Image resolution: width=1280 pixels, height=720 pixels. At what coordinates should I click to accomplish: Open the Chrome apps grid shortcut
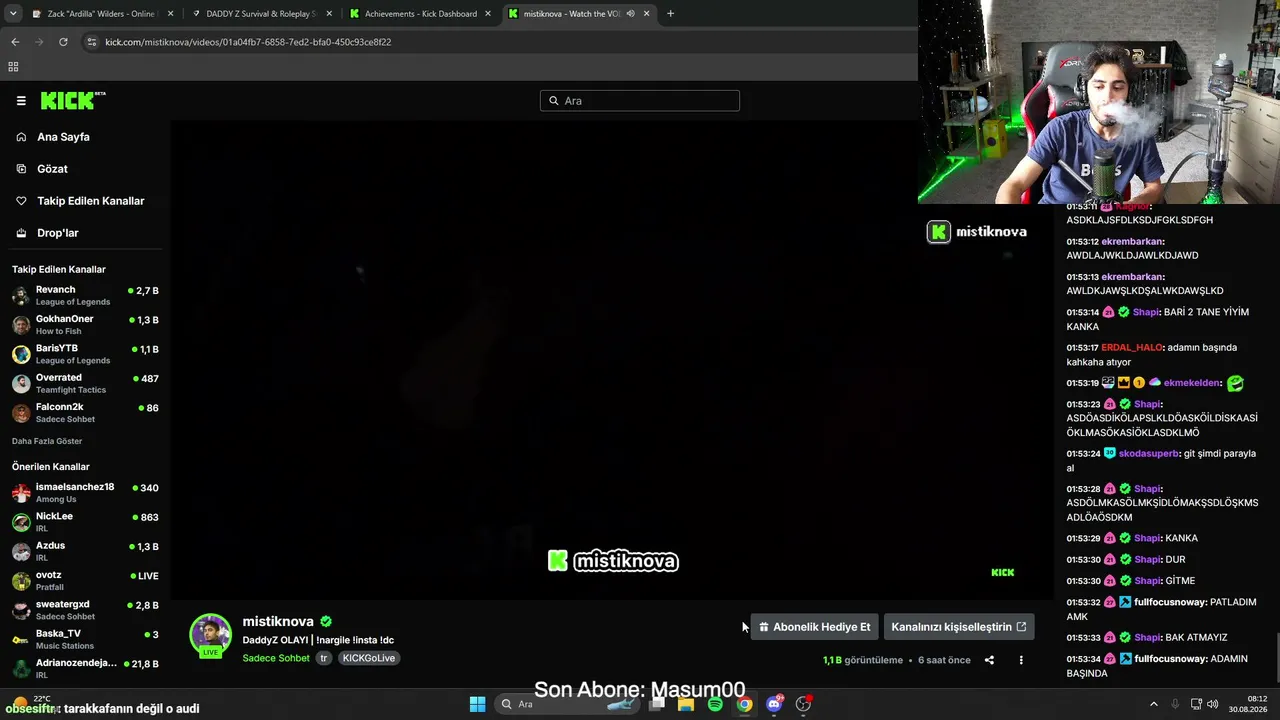coord(13,67)
